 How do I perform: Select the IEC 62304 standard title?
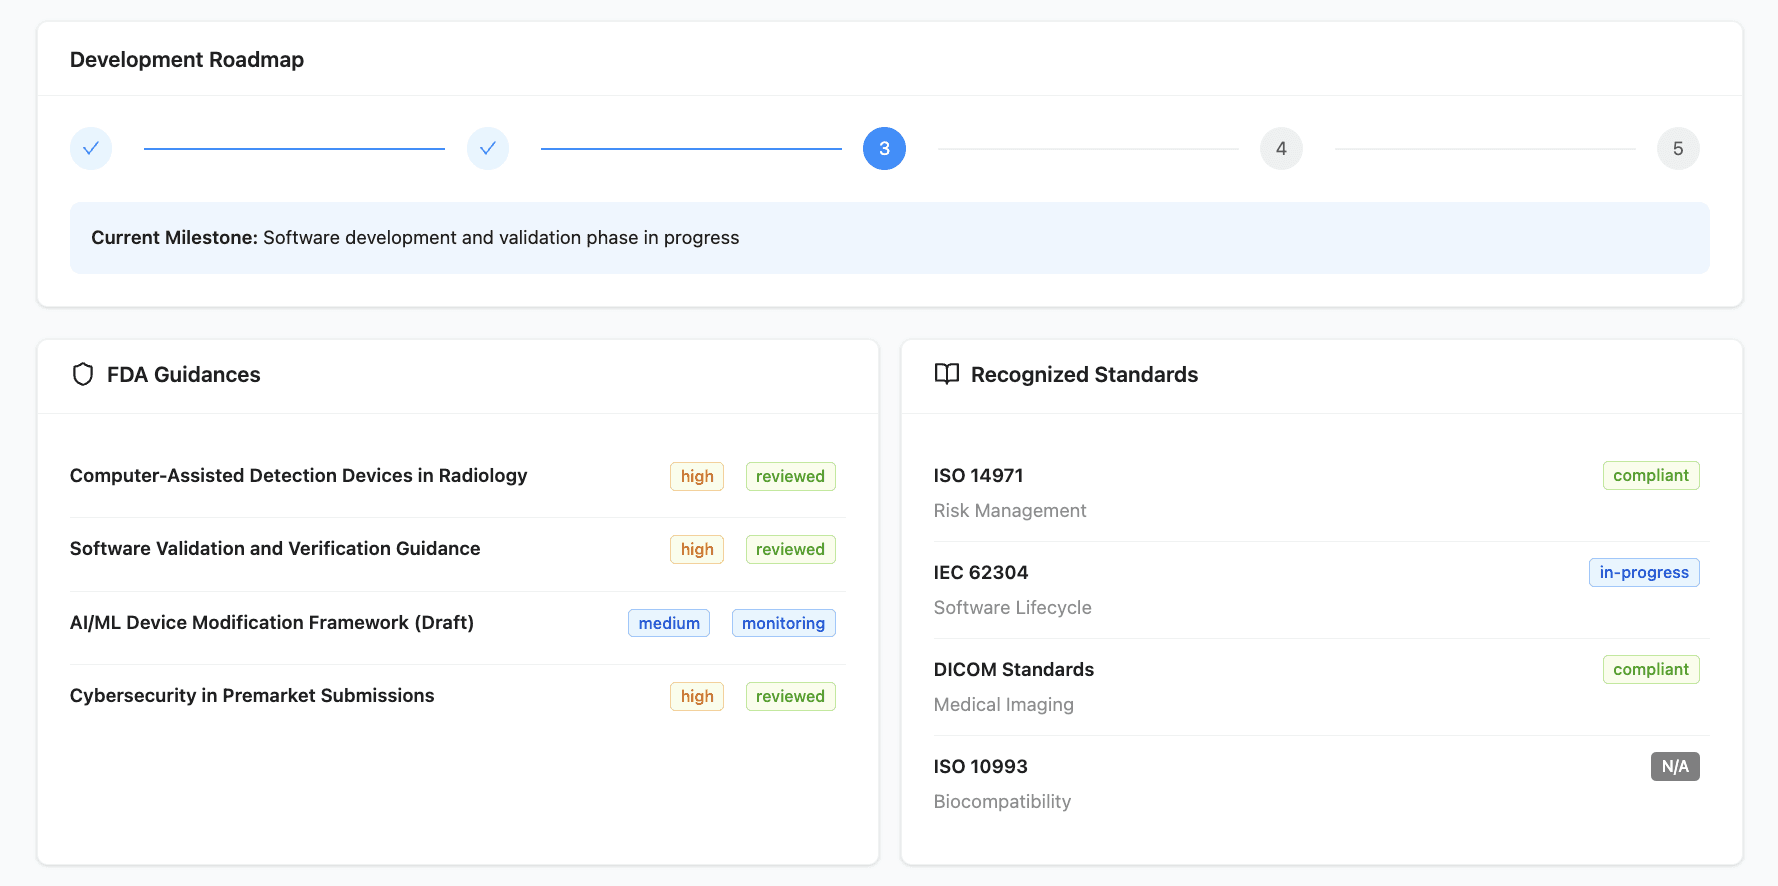(x=981, y=573)
